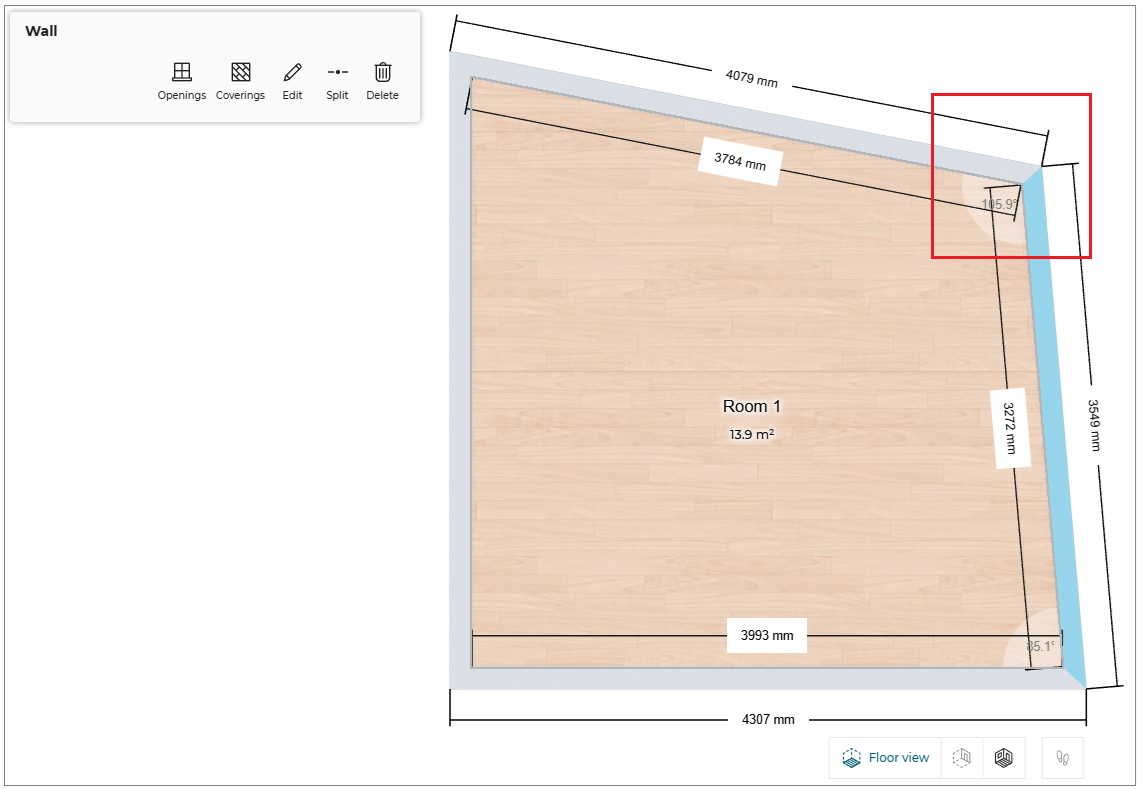The height and width of the screenshot is (789, 1142).
Task: Select the Floor view button
Action: [886, 758]
